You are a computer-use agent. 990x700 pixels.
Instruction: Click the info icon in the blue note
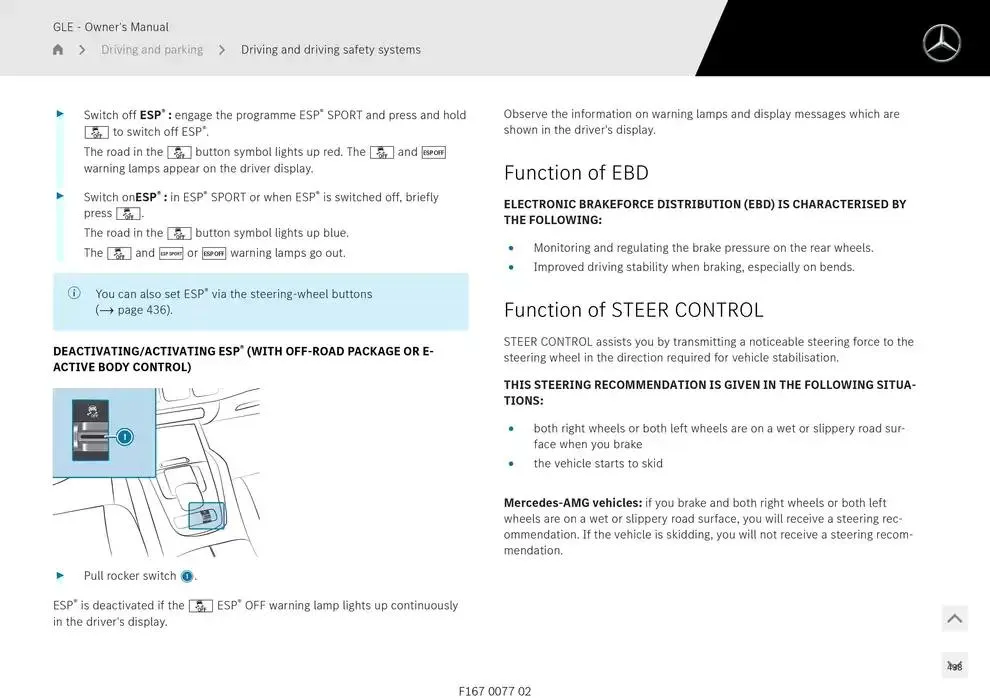(74, 293)
